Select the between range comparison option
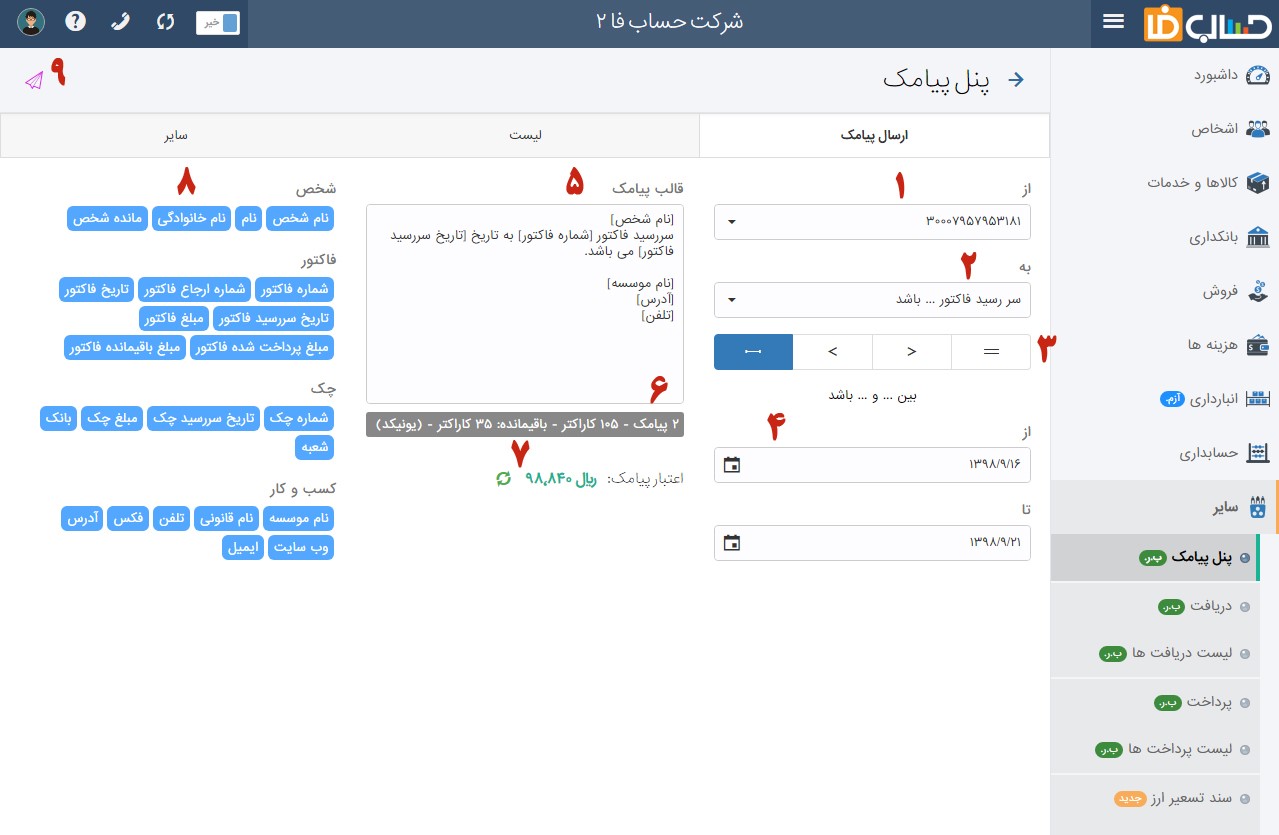Screen dimensions: 1279x835 [x=753, y=352]
